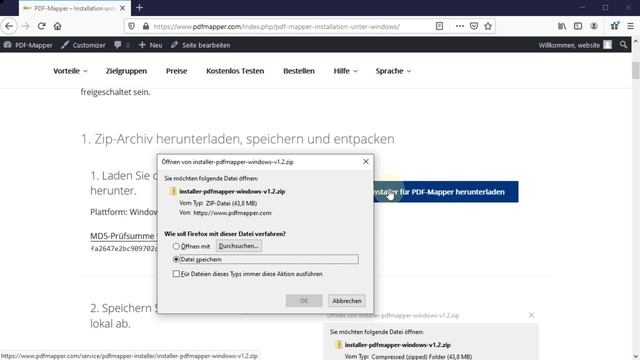Show sidebars icon in toolbar
Screen dimensions: 640x360
(x=578, y=26)
